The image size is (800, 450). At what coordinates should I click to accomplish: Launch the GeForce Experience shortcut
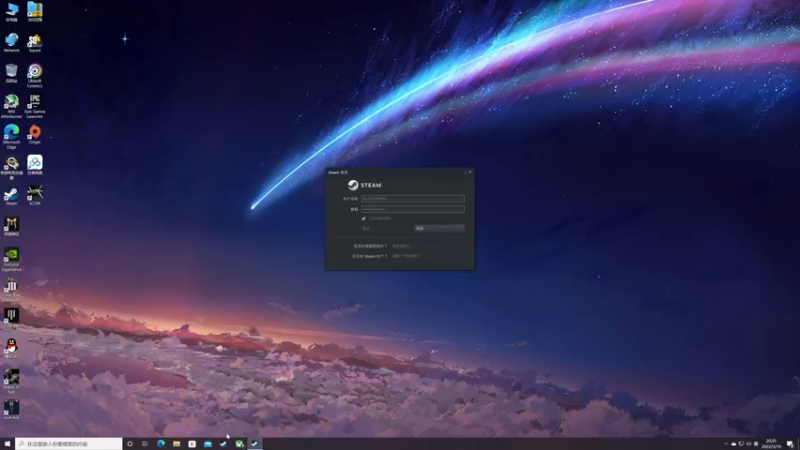point(11,259)
